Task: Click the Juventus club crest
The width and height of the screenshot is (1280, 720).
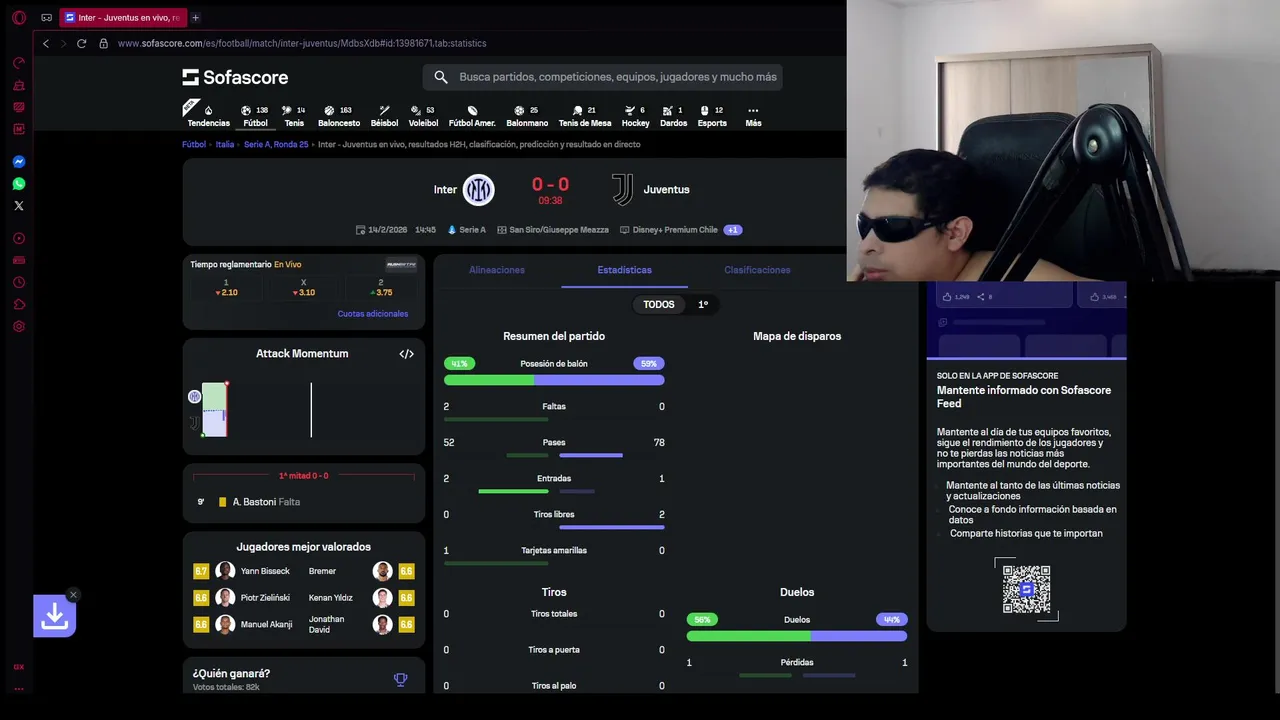Action: [x=622, y=189]
